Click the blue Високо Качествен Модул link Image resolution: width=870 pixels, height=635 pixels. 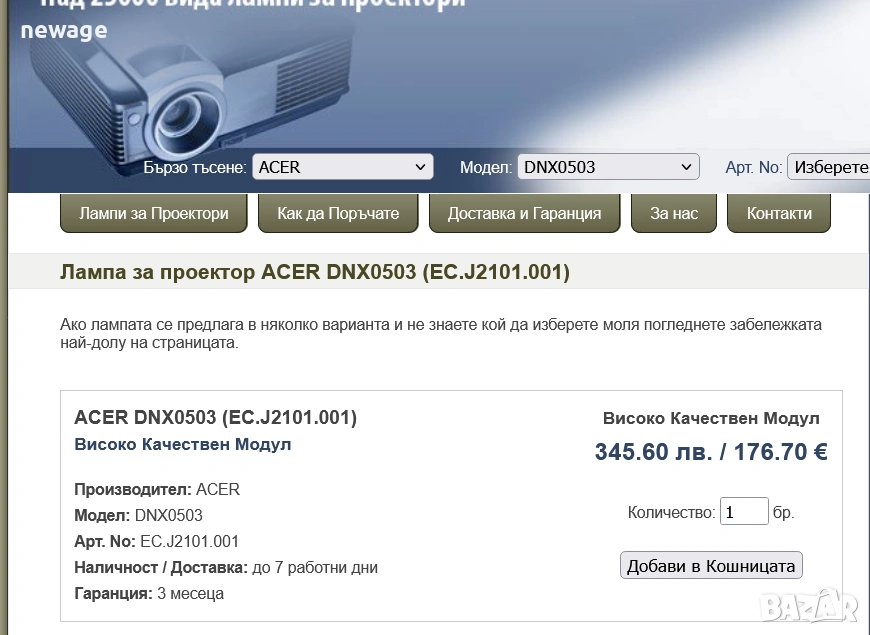pos(183,444)
